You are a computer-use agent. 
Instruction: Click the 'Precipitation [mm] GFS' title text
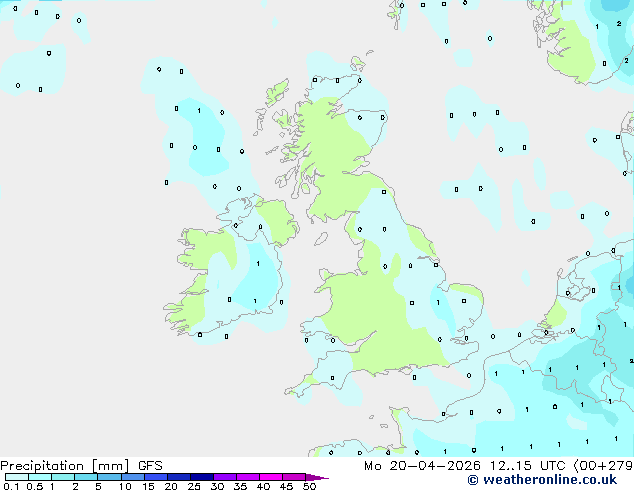click(x=81, y=466)
